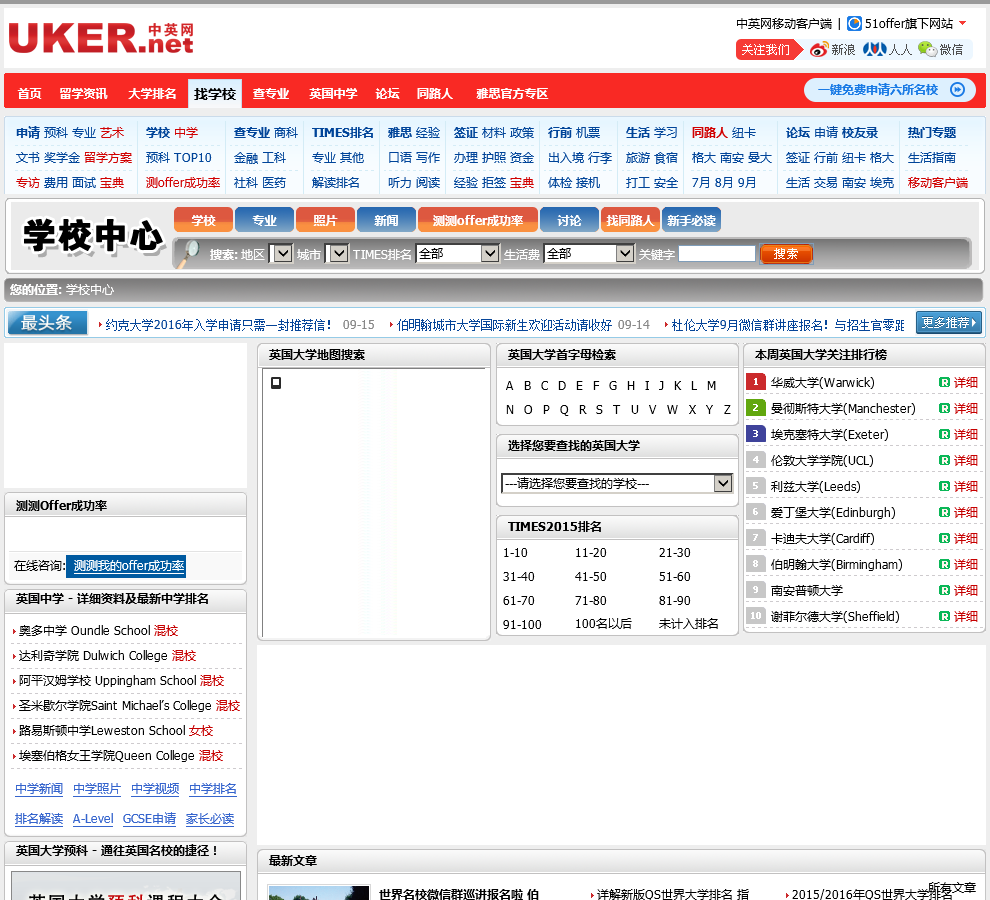Click rank 1 badge next to Warwick
The width and height of the screenshot is (990, 900).
point(755,381)
